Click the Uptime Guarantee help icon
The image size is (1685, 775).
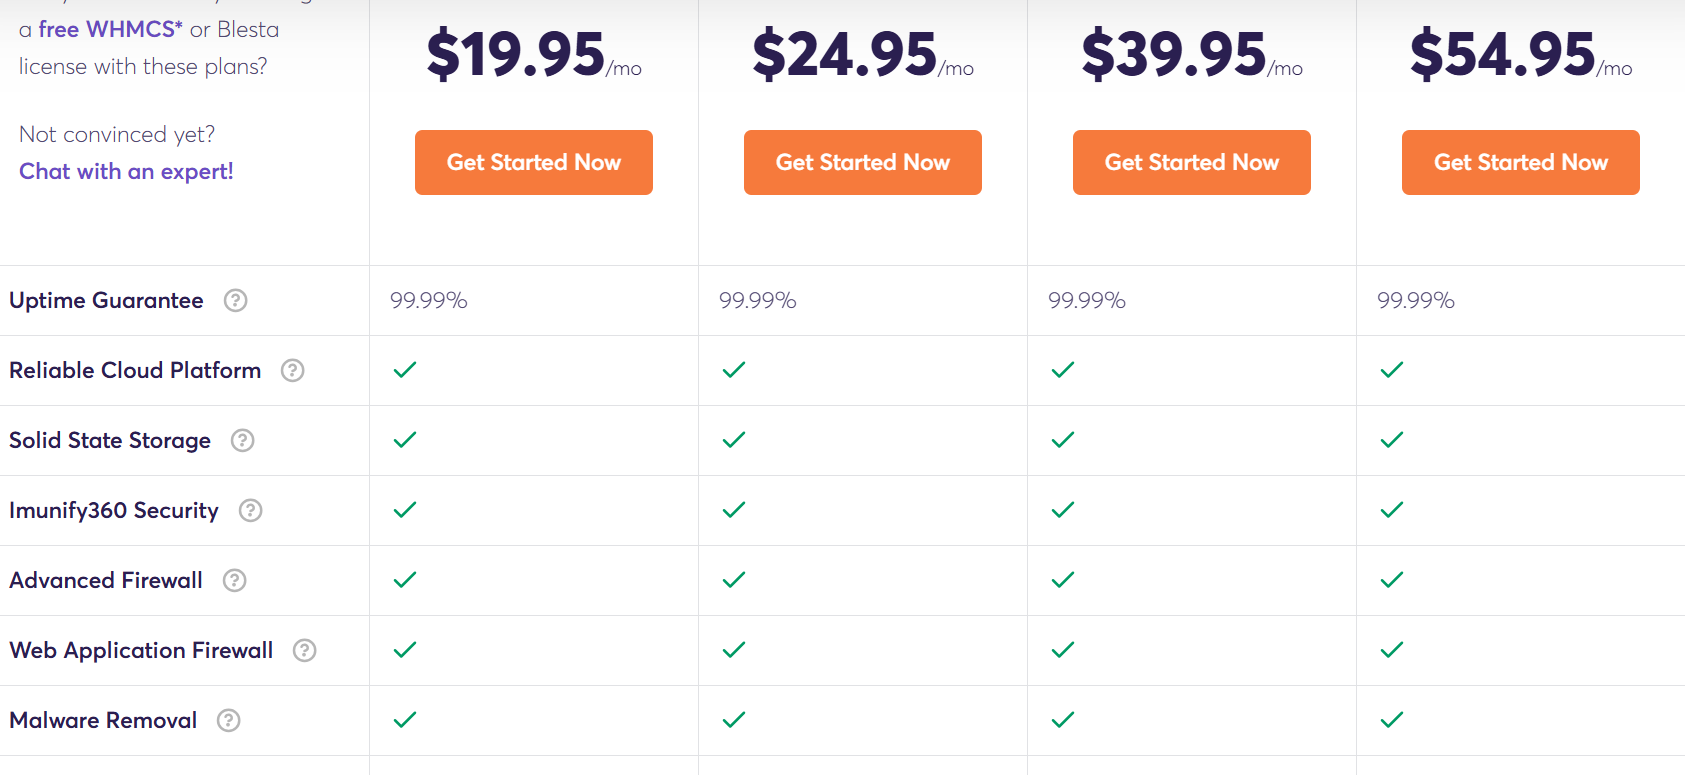click(x=235, y=300)
